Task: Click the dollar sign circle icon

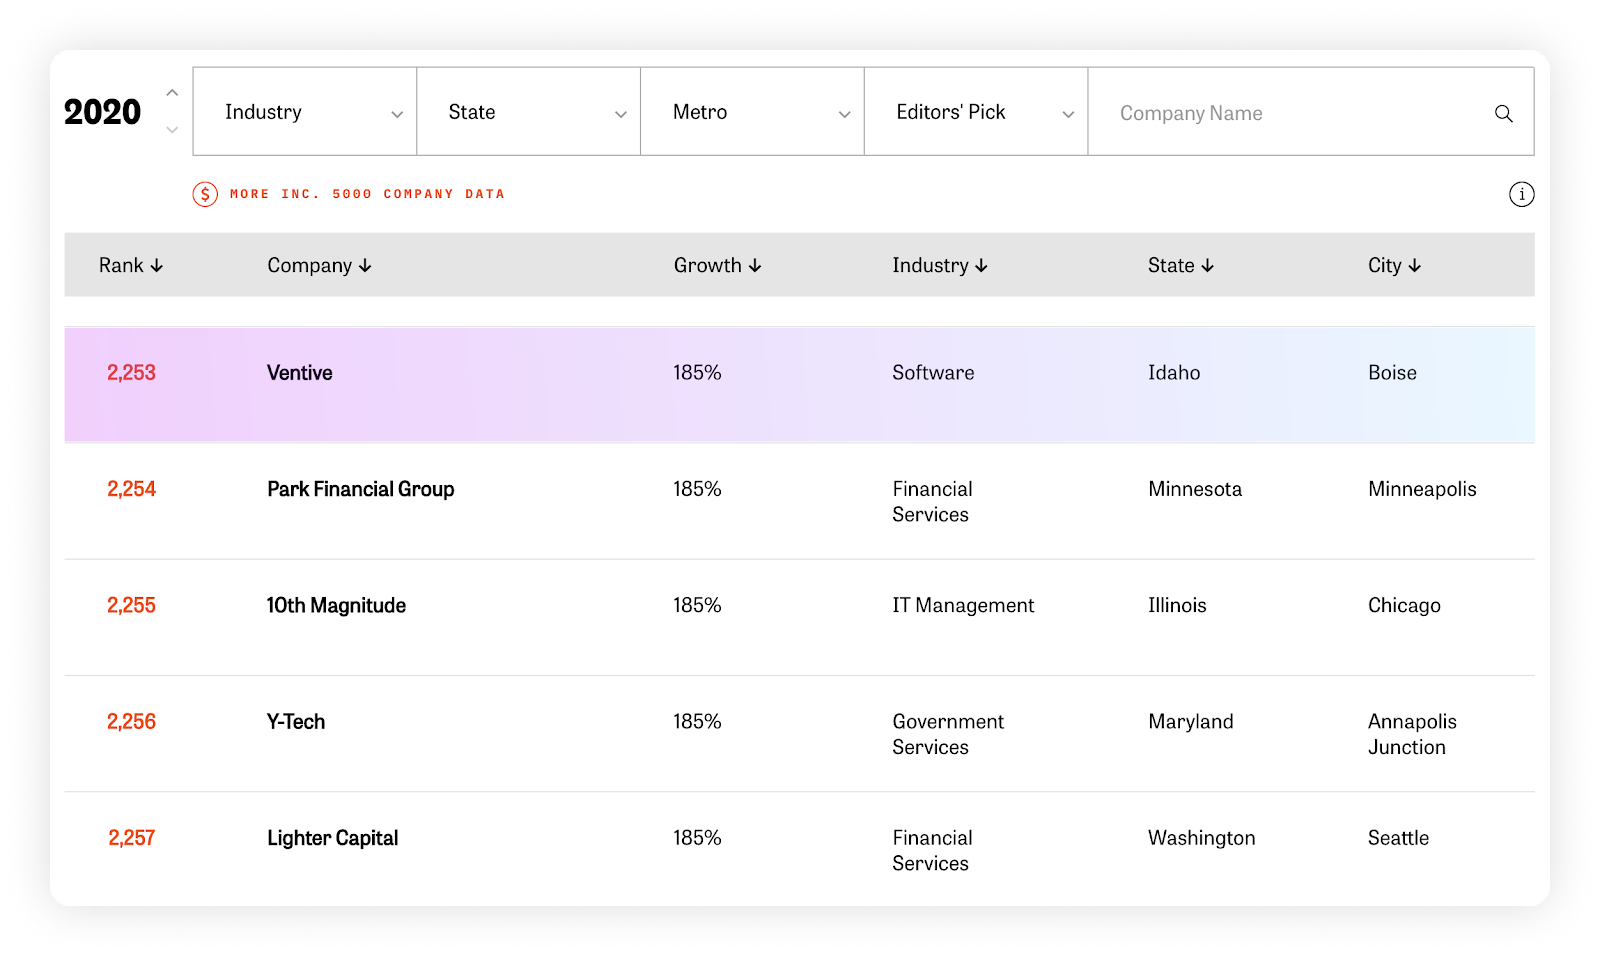Action: 205,194
